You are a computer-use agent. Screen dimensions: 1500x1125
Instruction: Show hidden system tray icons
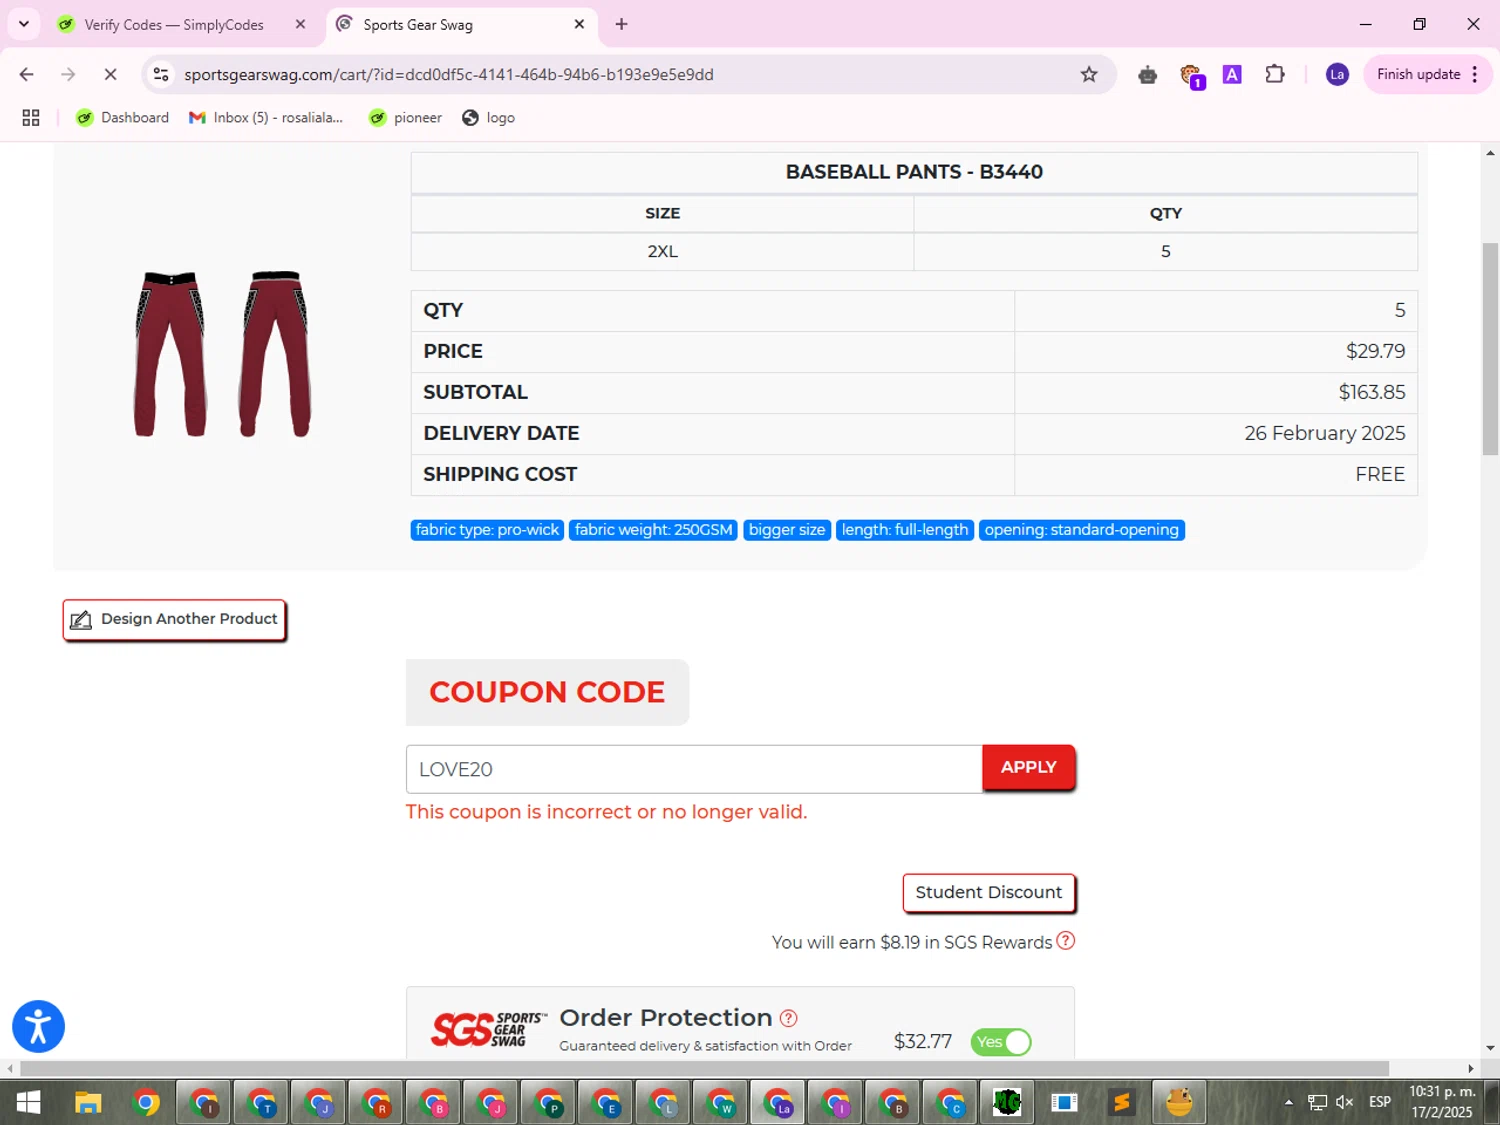1288,1102
